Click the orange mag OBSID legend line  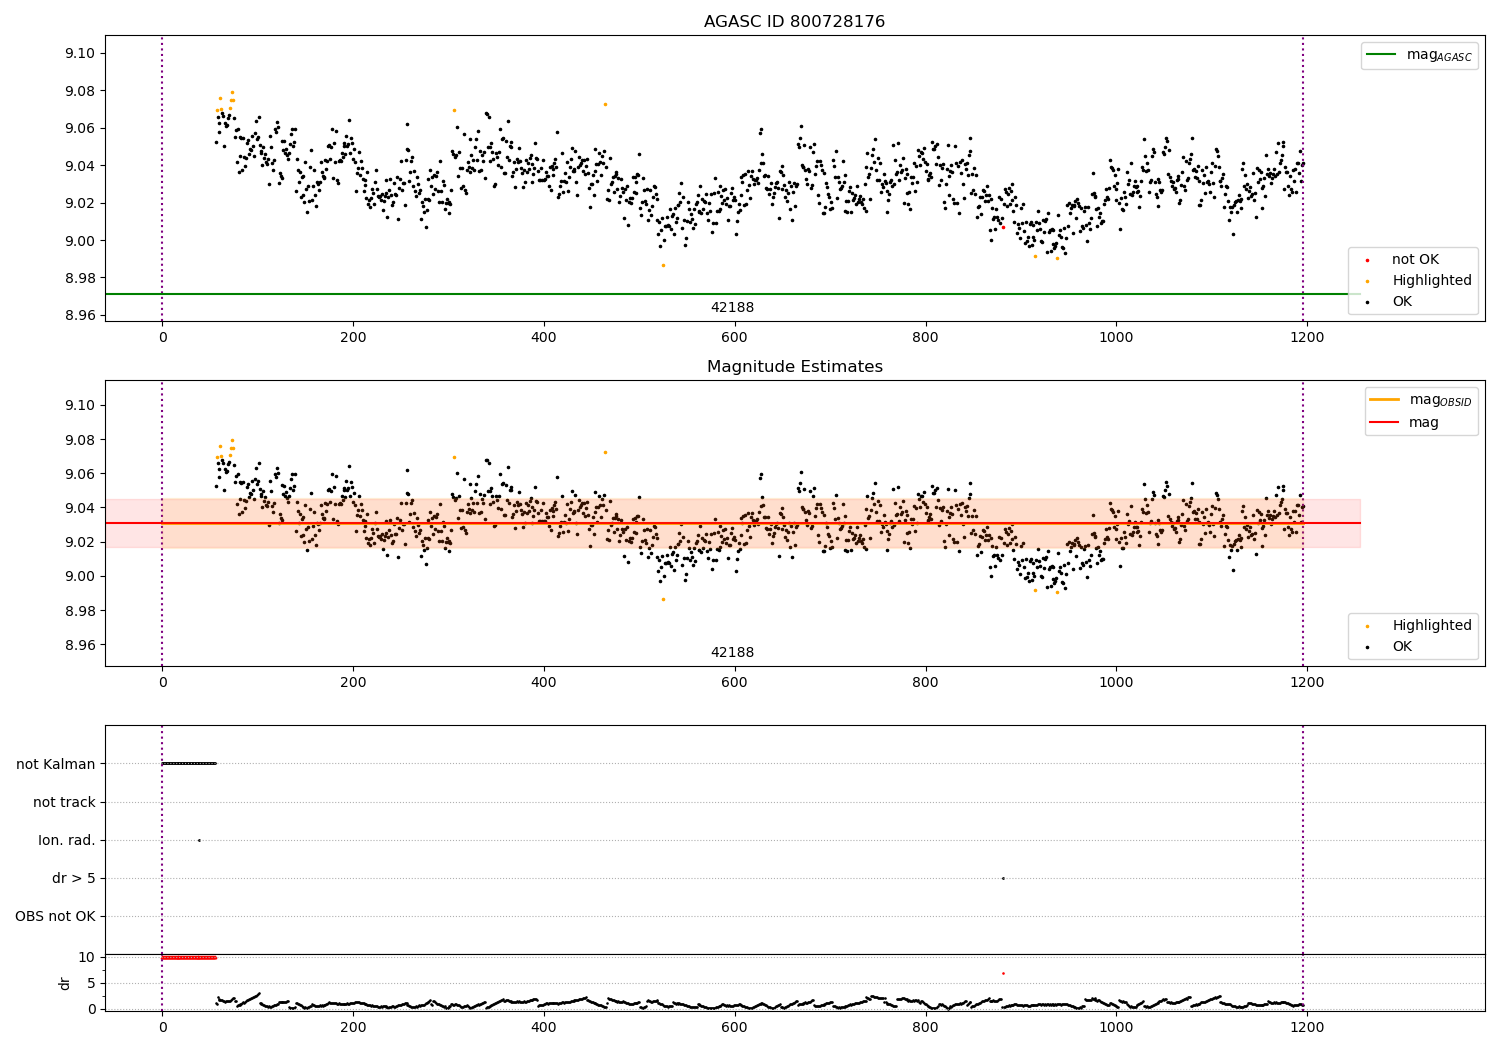click(x=1385, y=399)
